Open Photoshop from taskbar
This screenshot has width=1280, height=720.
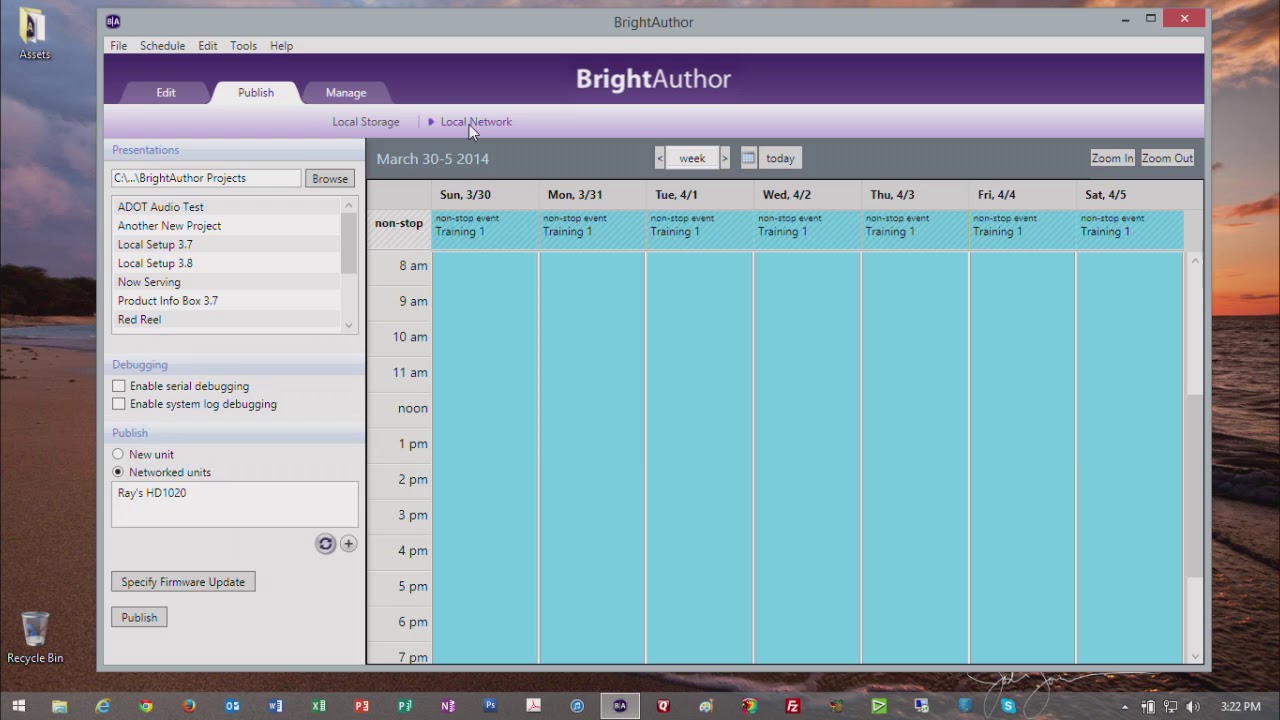point(490,706)
